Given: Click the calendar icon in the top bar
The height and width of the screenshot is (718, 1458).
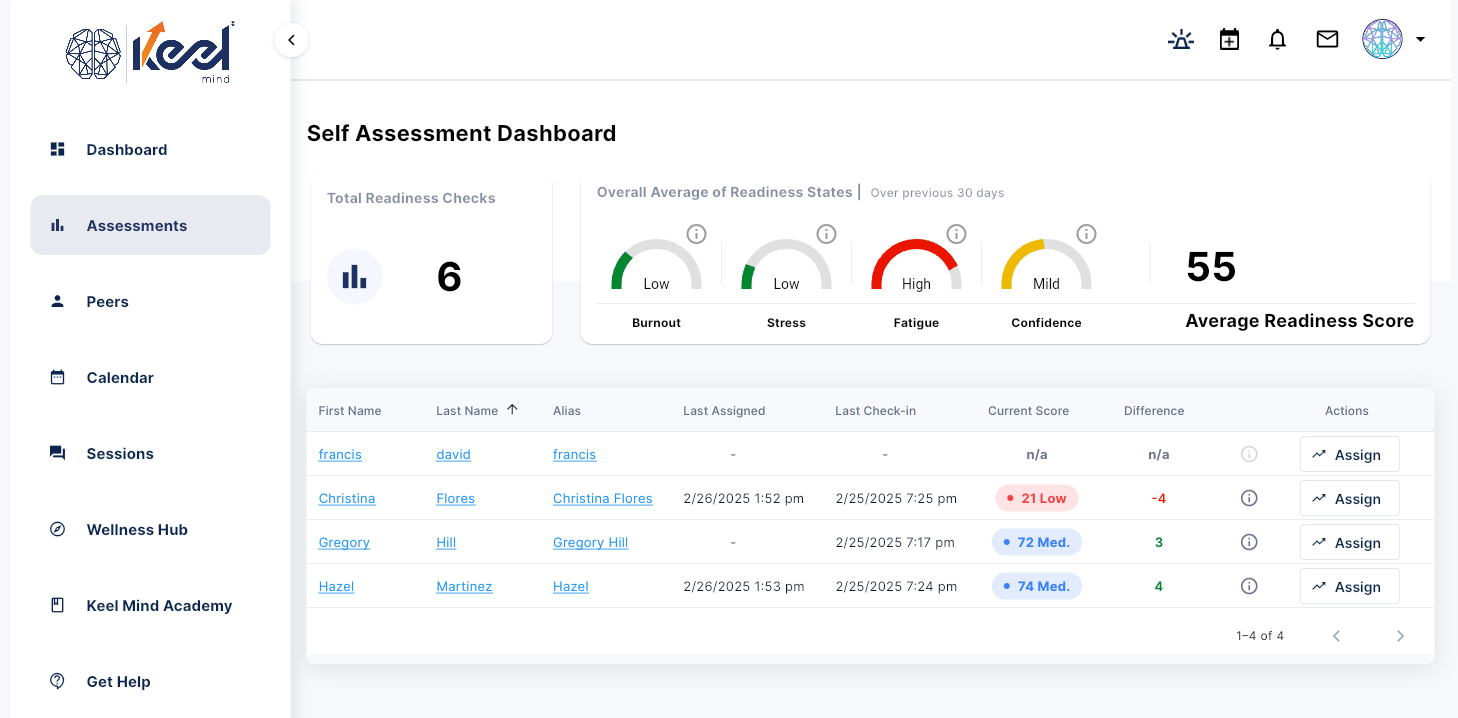Looking at the screenshot, I should click(1229, 39).
